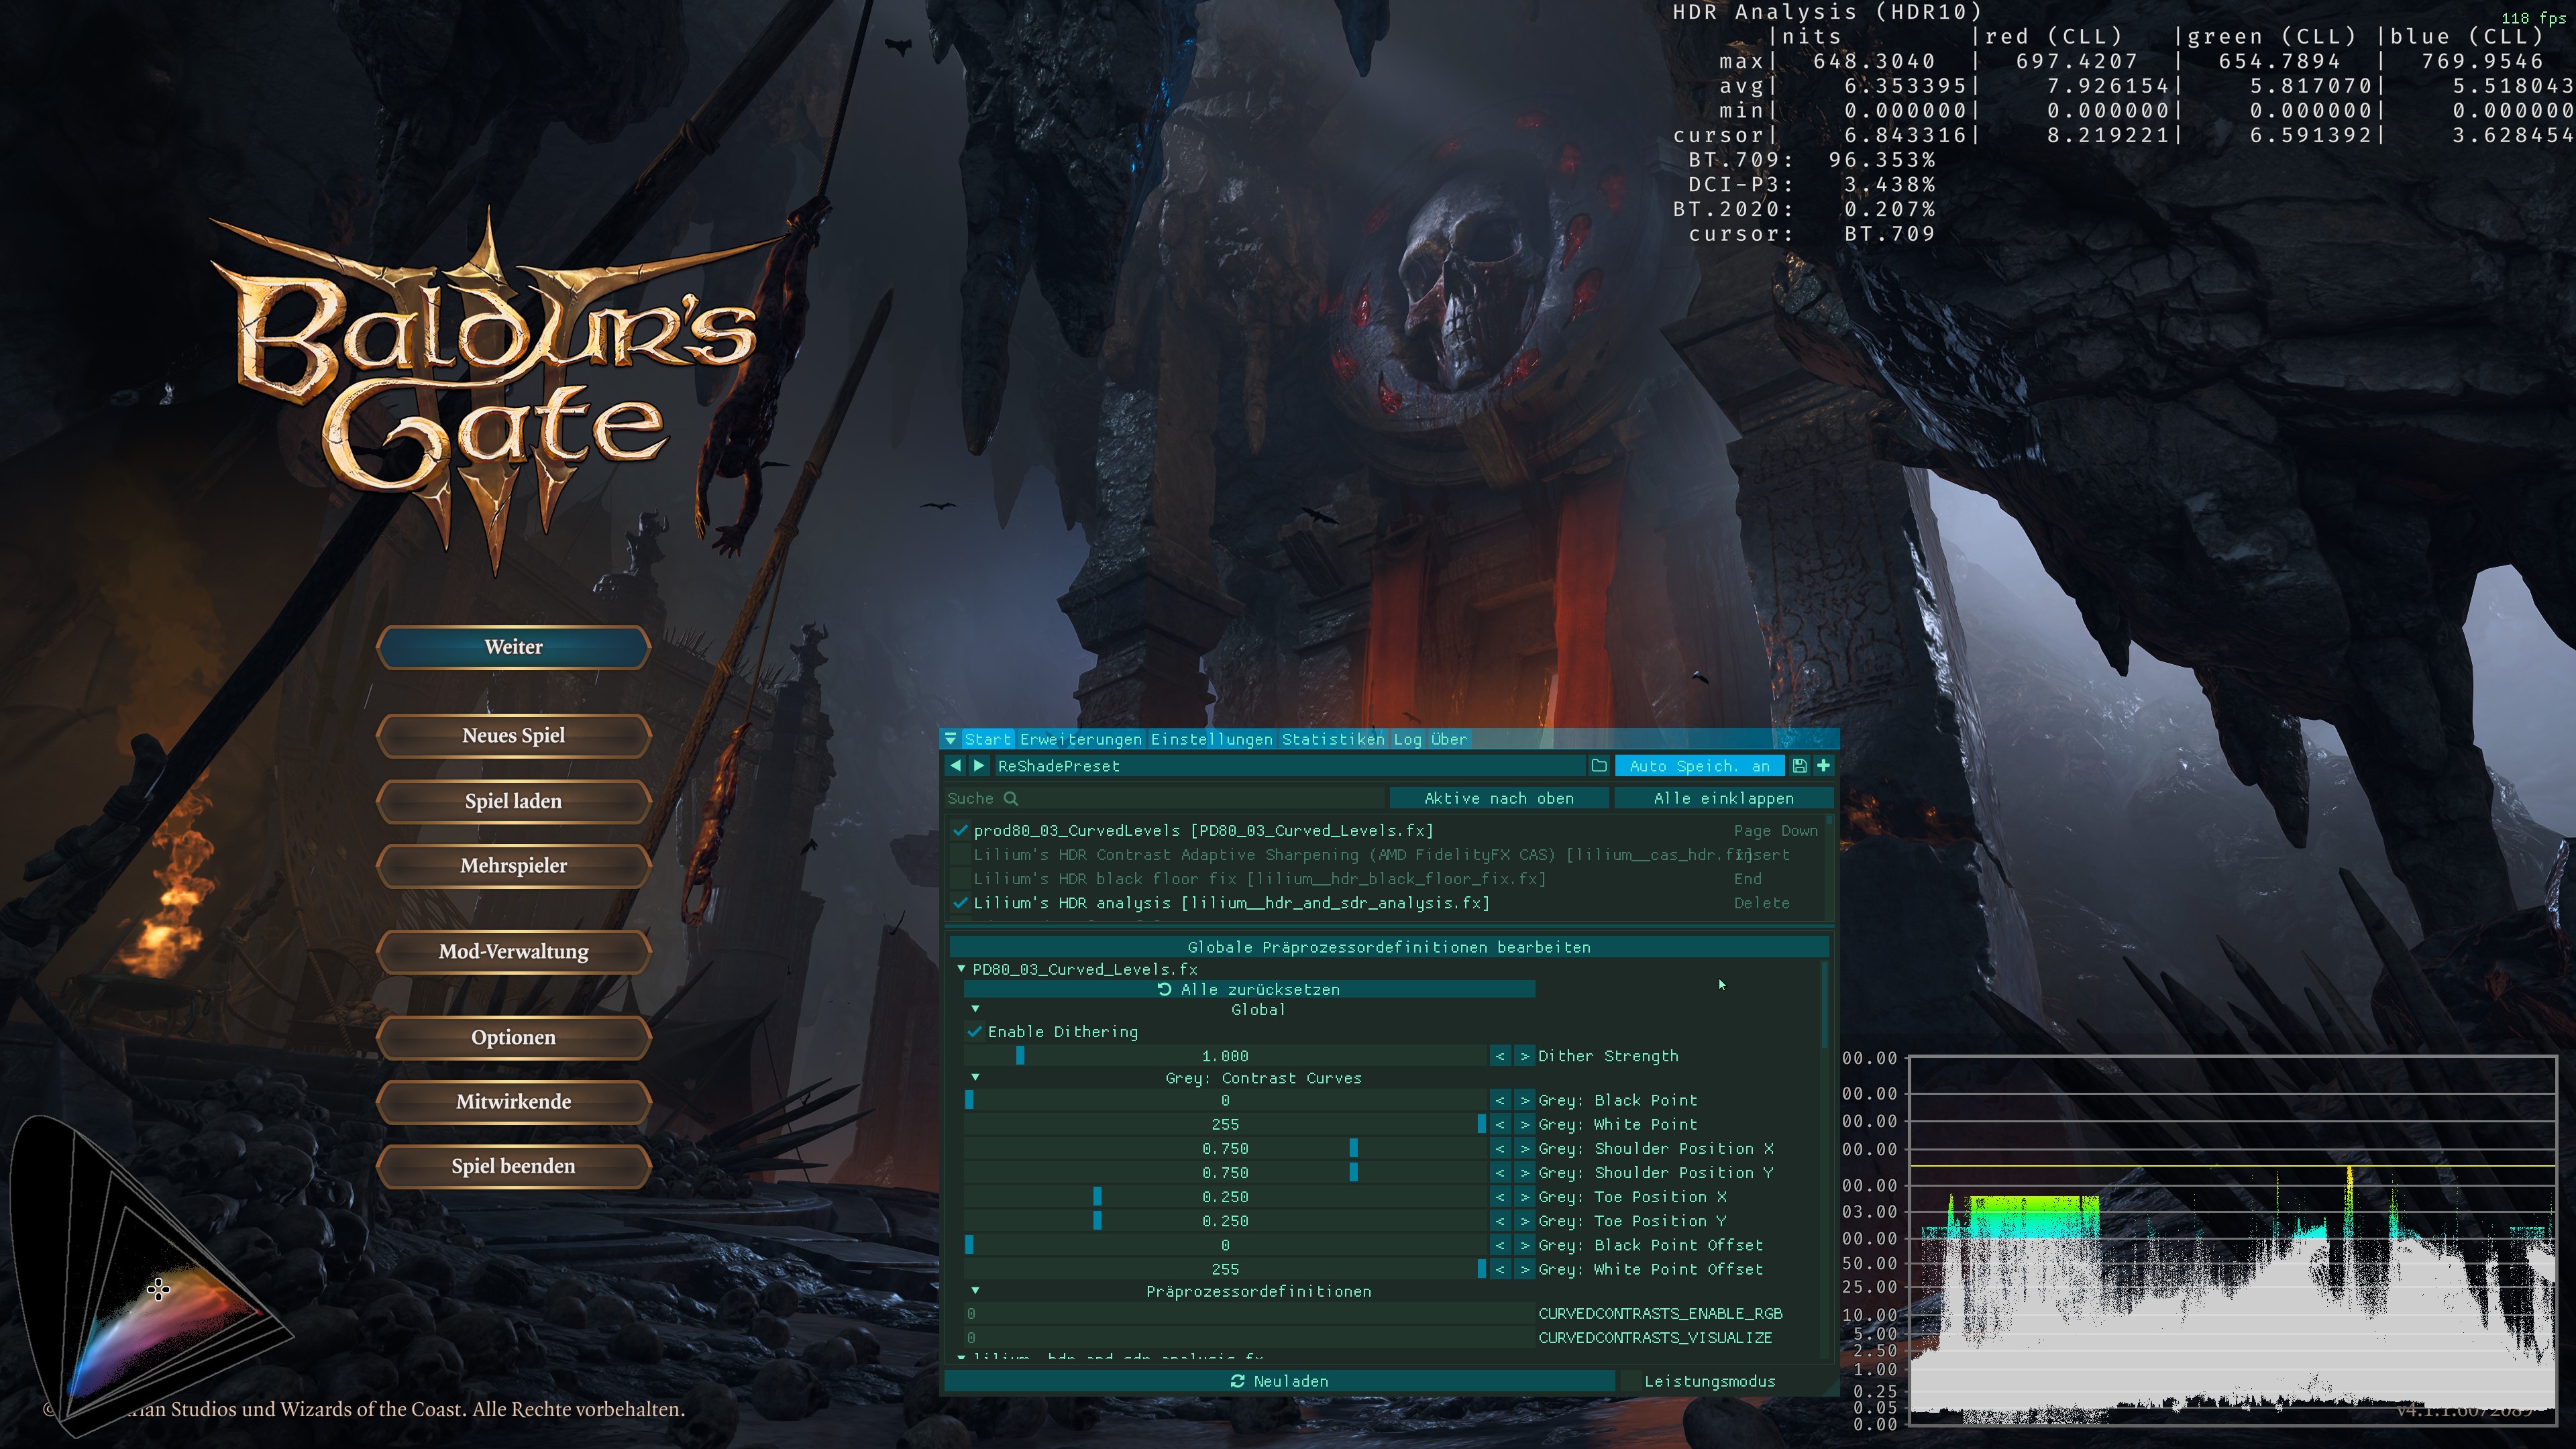Switch to the Einstellungen tab
2576x1449 pixels.
[x=1211, y=739]
